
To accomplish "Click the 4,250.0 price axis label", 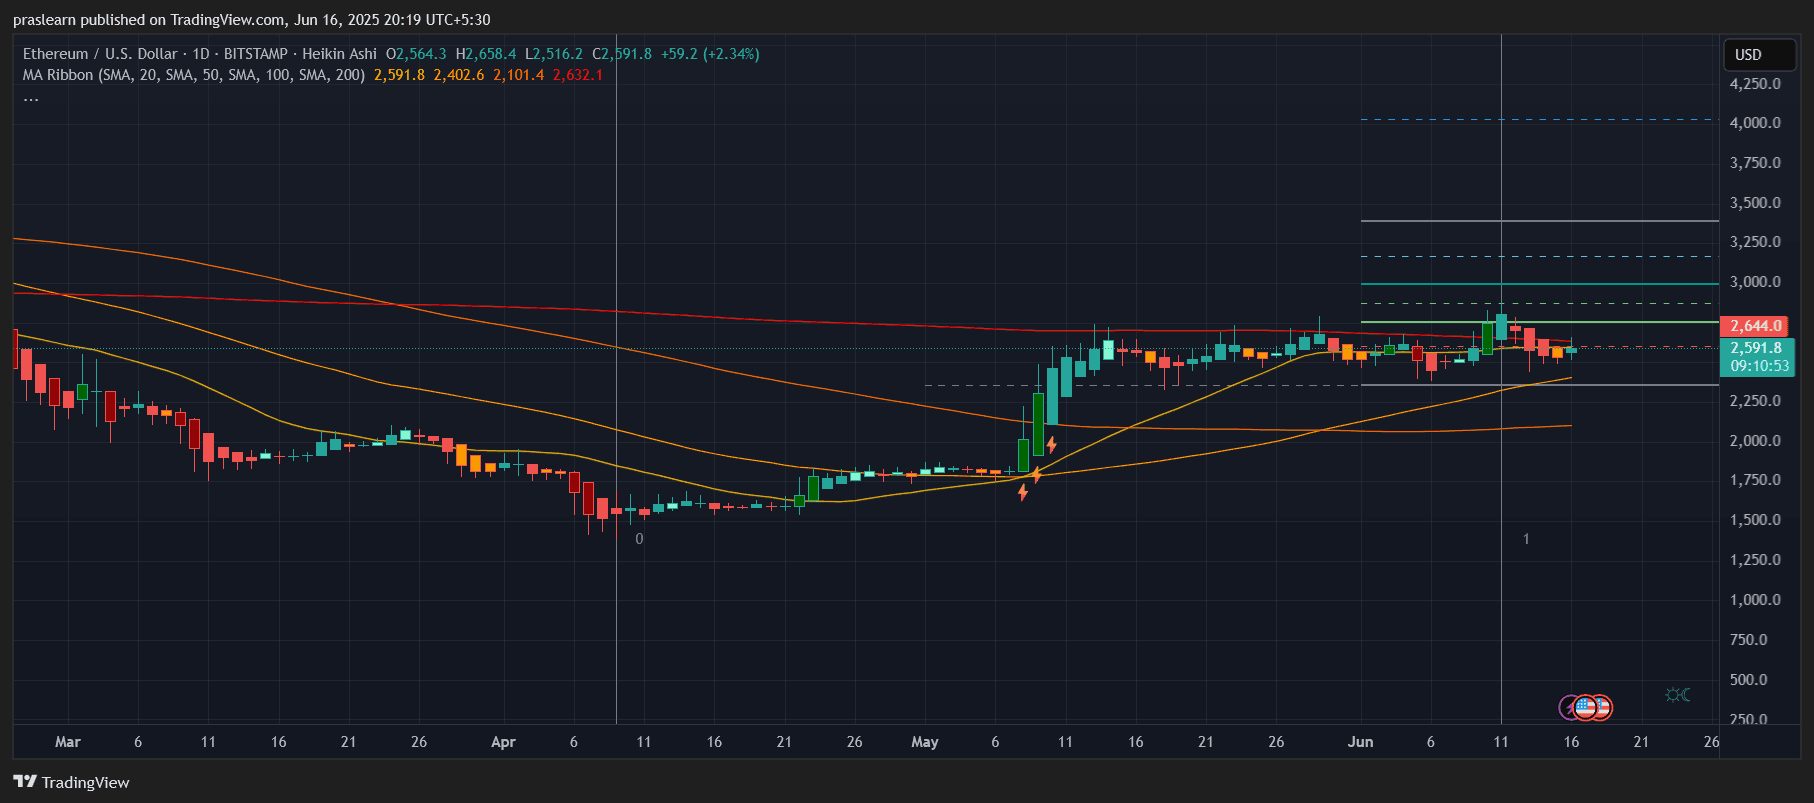I will (x=1755, y=84).
